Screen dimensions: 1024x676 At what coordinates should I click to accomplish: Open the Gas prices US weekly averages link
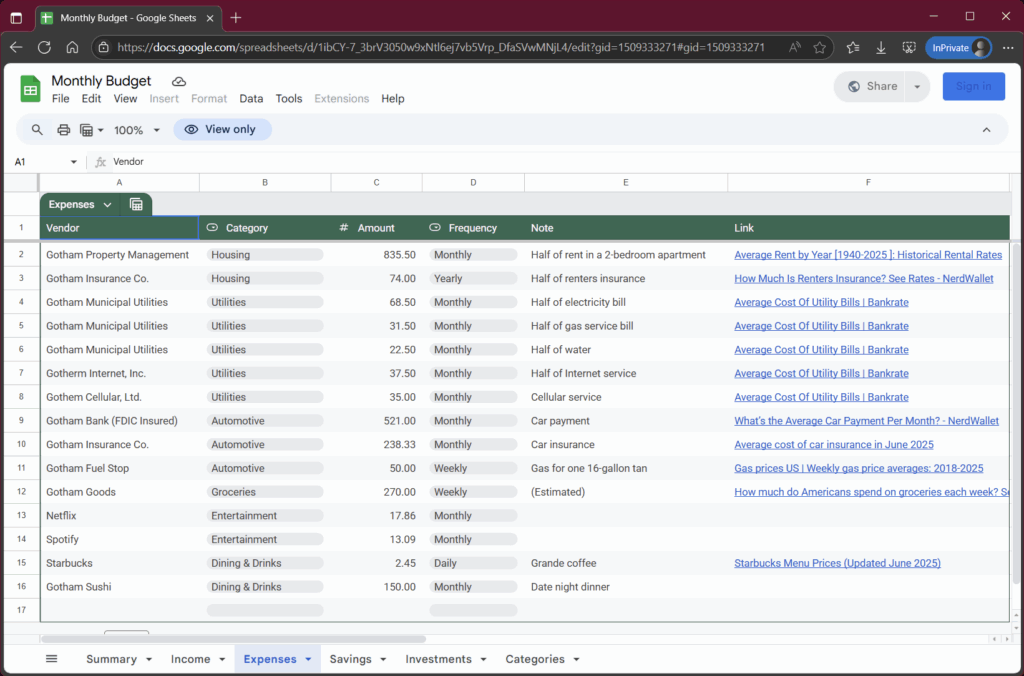859,468
